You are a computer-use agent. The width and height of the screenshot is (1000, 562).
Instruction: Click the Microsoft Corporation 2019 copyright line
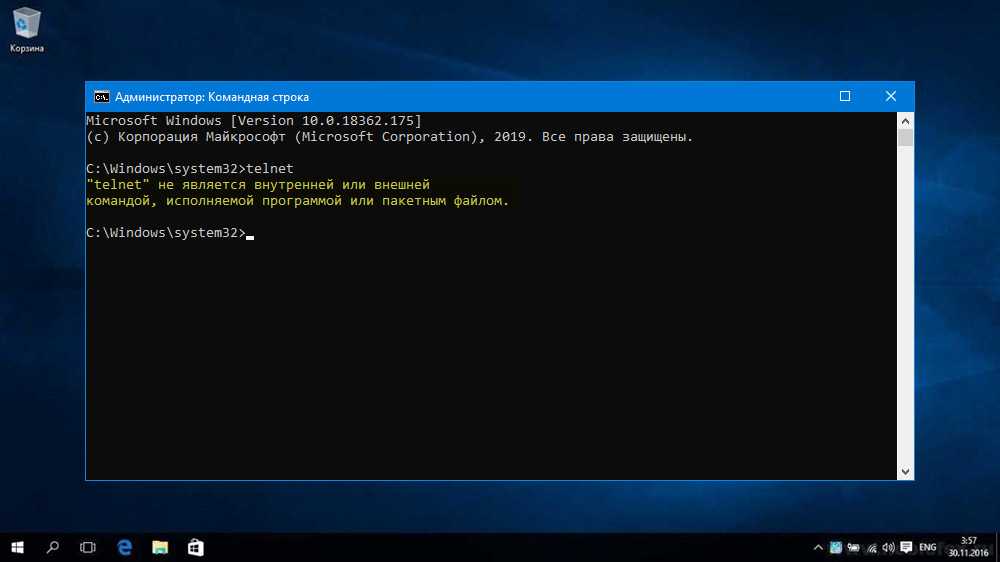[x=390, y=137]
